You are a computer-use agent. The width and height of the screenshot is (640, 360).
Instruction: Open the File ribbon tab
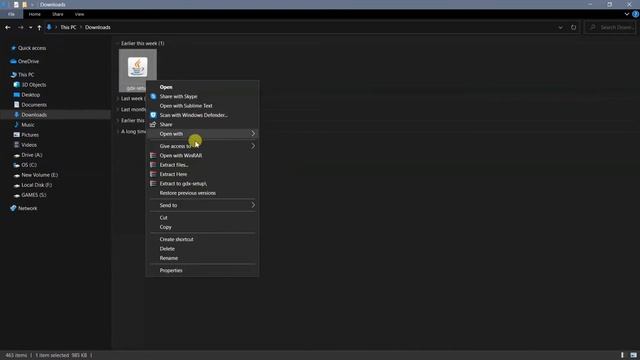[x=11, y=14]
